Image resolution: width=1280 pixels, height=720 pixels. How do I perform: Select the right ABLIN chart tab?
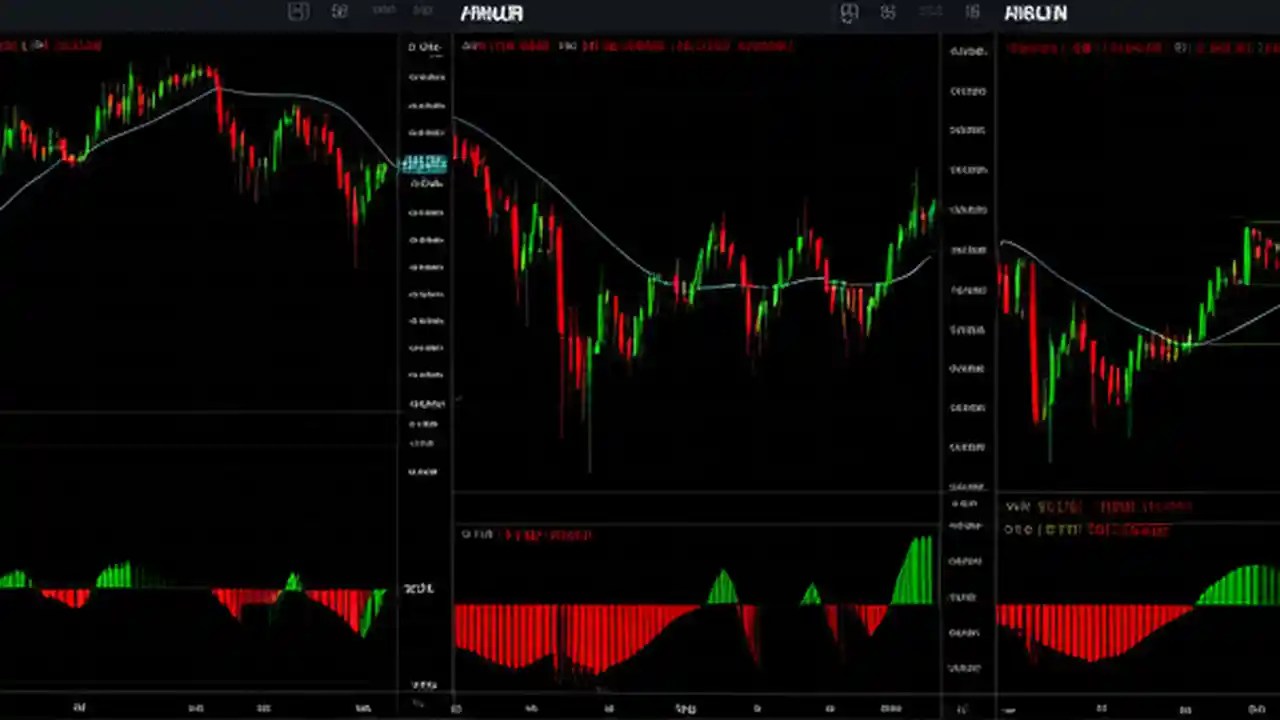point(1036,13)
